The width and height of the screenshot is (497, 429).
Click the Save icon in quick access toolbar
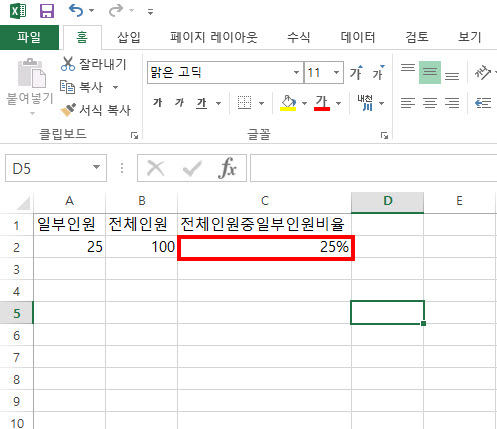pos(47,11)
